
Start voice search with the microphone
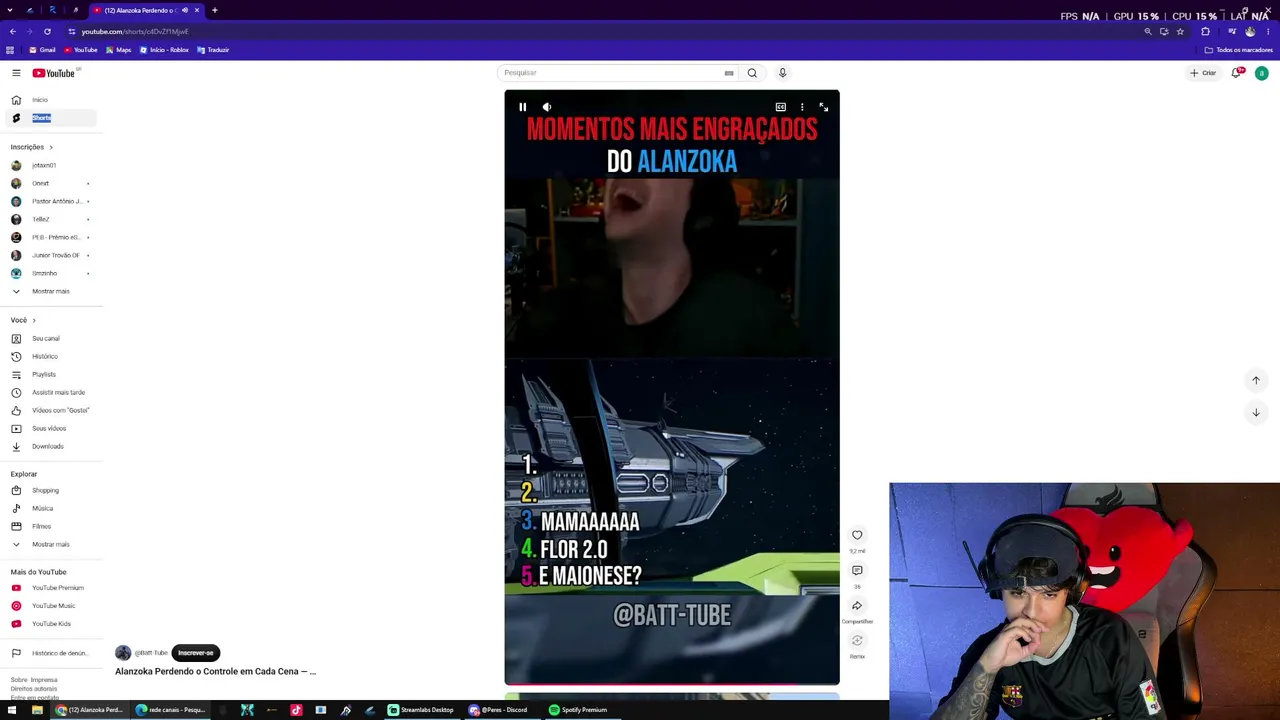coord(782,73)
